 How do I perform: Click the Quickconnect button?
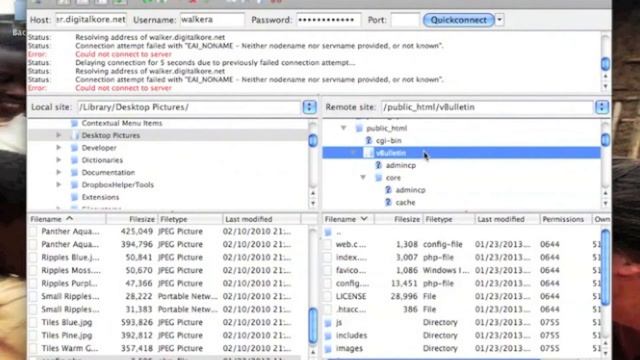pyautogui.click(x=458, y=20)
